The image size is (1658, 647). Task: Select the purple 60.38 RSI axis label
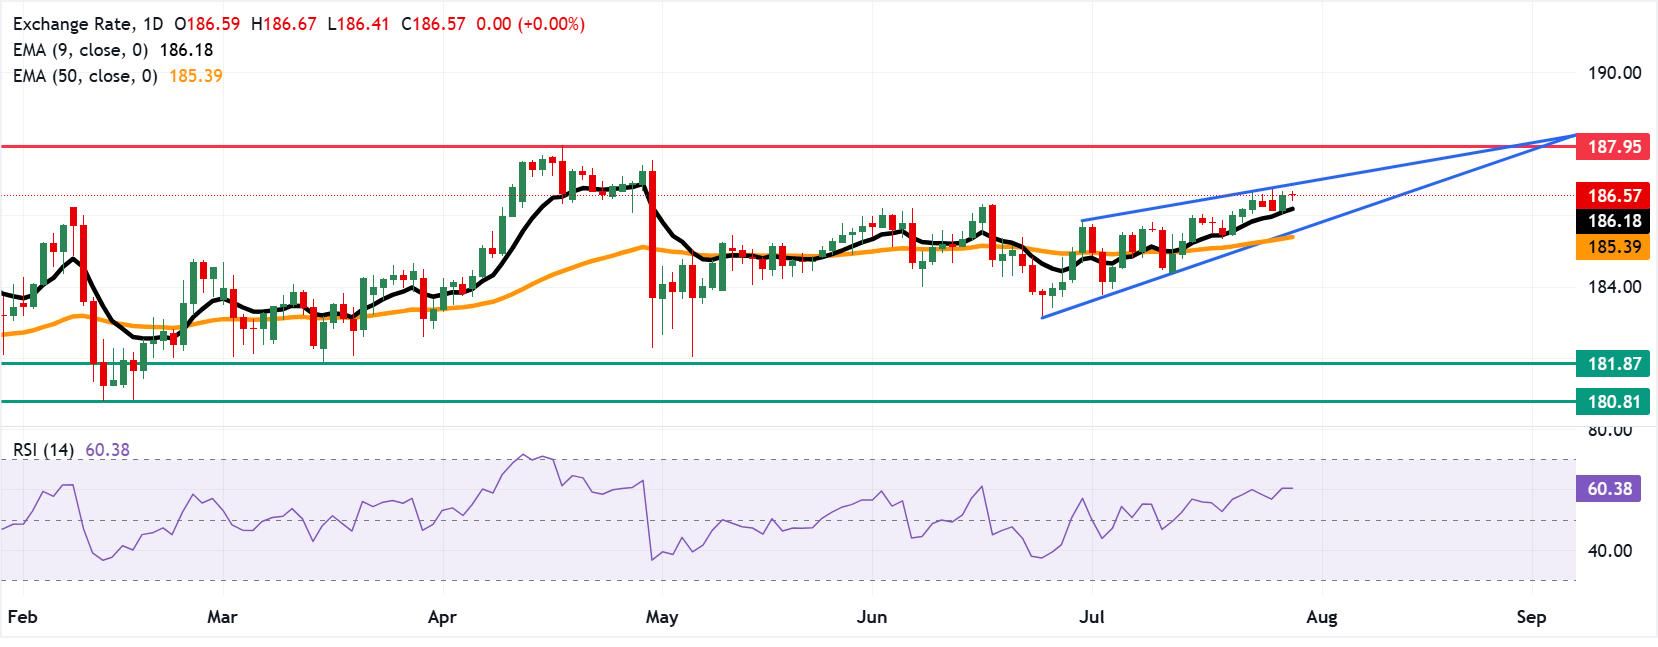pyautogui.click(x=1608, y=489)
